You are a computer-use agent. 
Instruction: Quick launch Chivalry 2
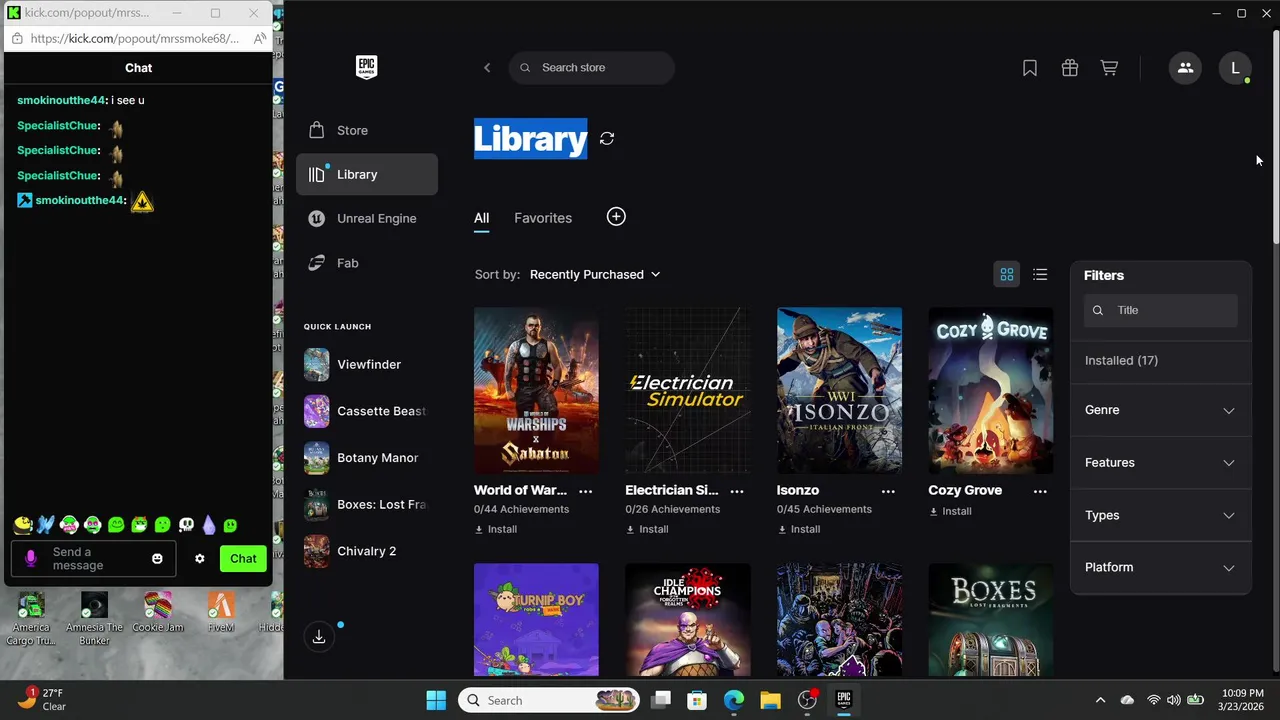point(367,551)
